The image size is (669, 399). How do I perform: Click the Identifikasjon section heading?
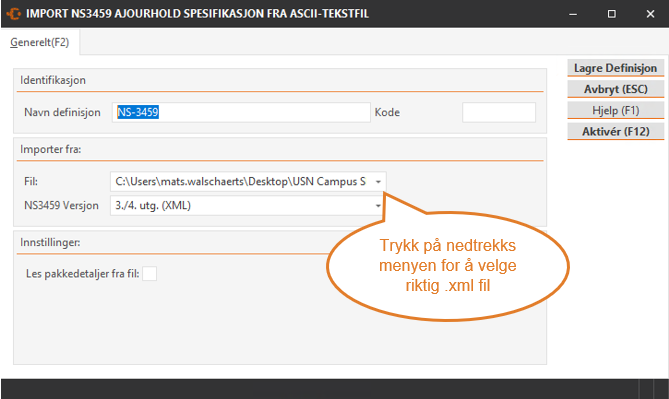click(x=53, y=80)
